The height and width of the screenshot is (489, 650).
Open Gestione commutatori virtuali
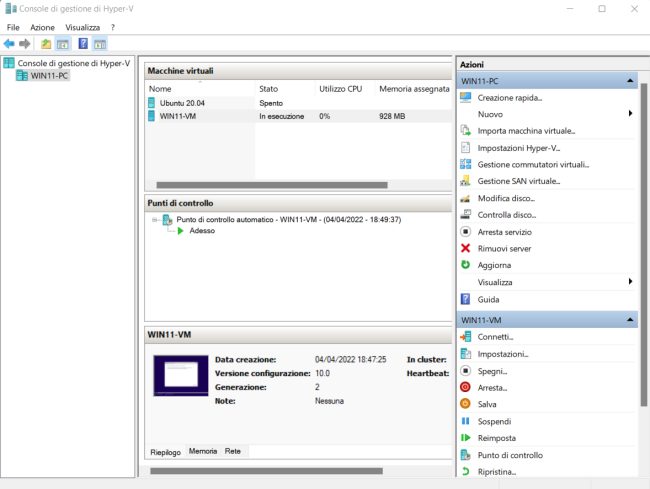point(533,164)
